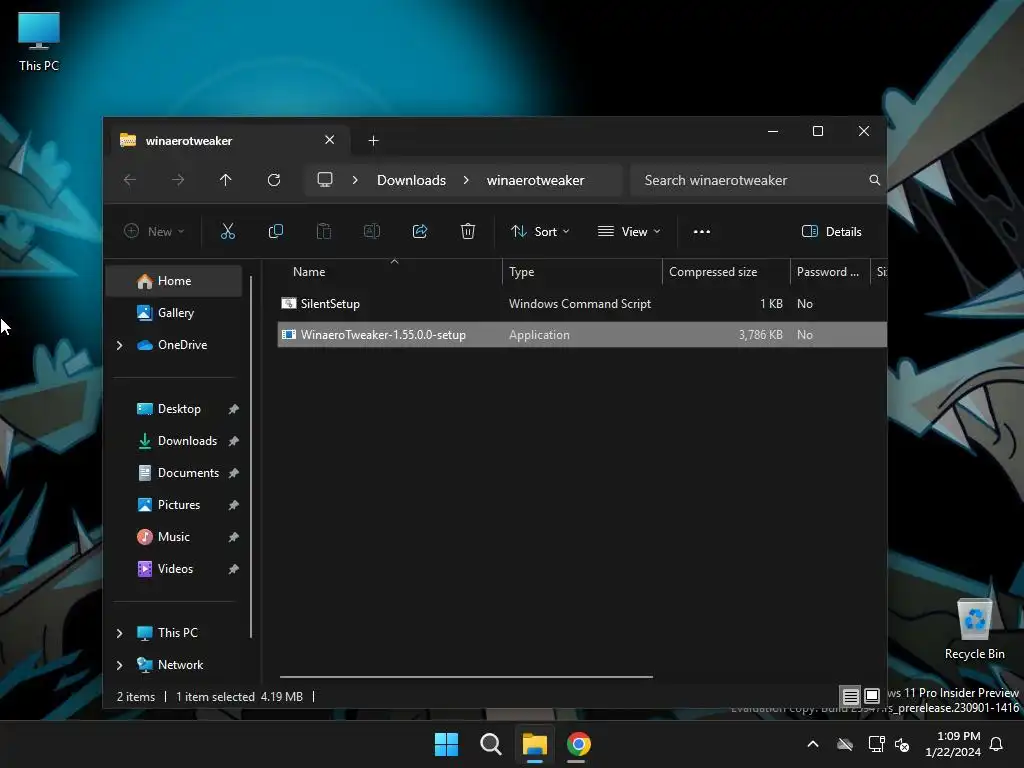Toggle the Details pane

click(x=831, y=232)
